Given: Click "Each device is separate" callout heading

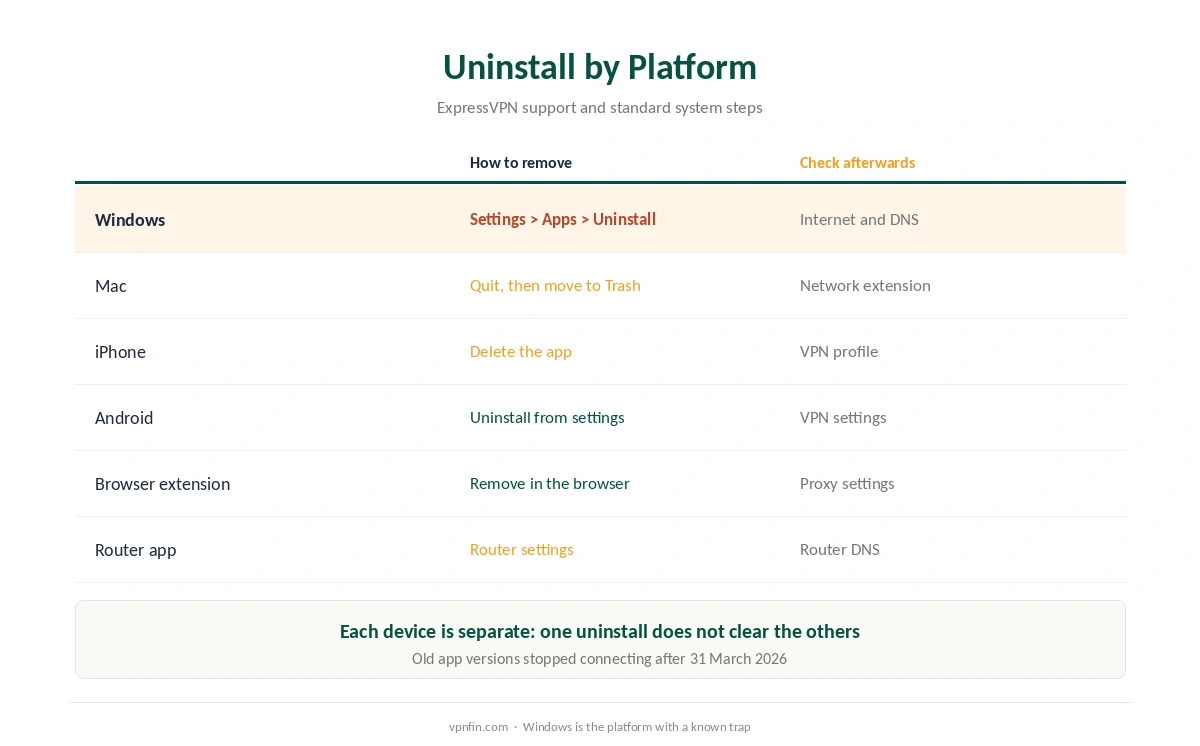Looking at the screenshot, I should 600,632.
